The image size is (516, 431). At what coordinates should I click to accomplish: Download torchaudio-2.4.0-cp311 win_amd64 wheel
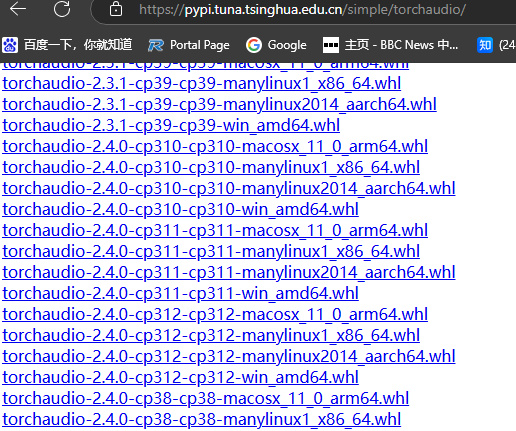[180, 293]
